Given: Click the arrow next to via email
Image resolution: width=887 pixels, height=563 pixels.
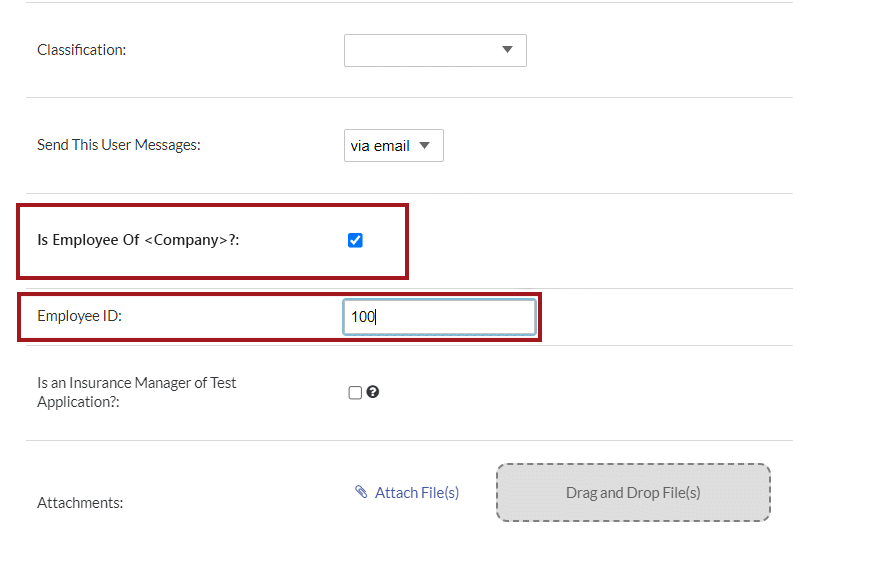Looking at the screenshot, I should click(425, 146).
